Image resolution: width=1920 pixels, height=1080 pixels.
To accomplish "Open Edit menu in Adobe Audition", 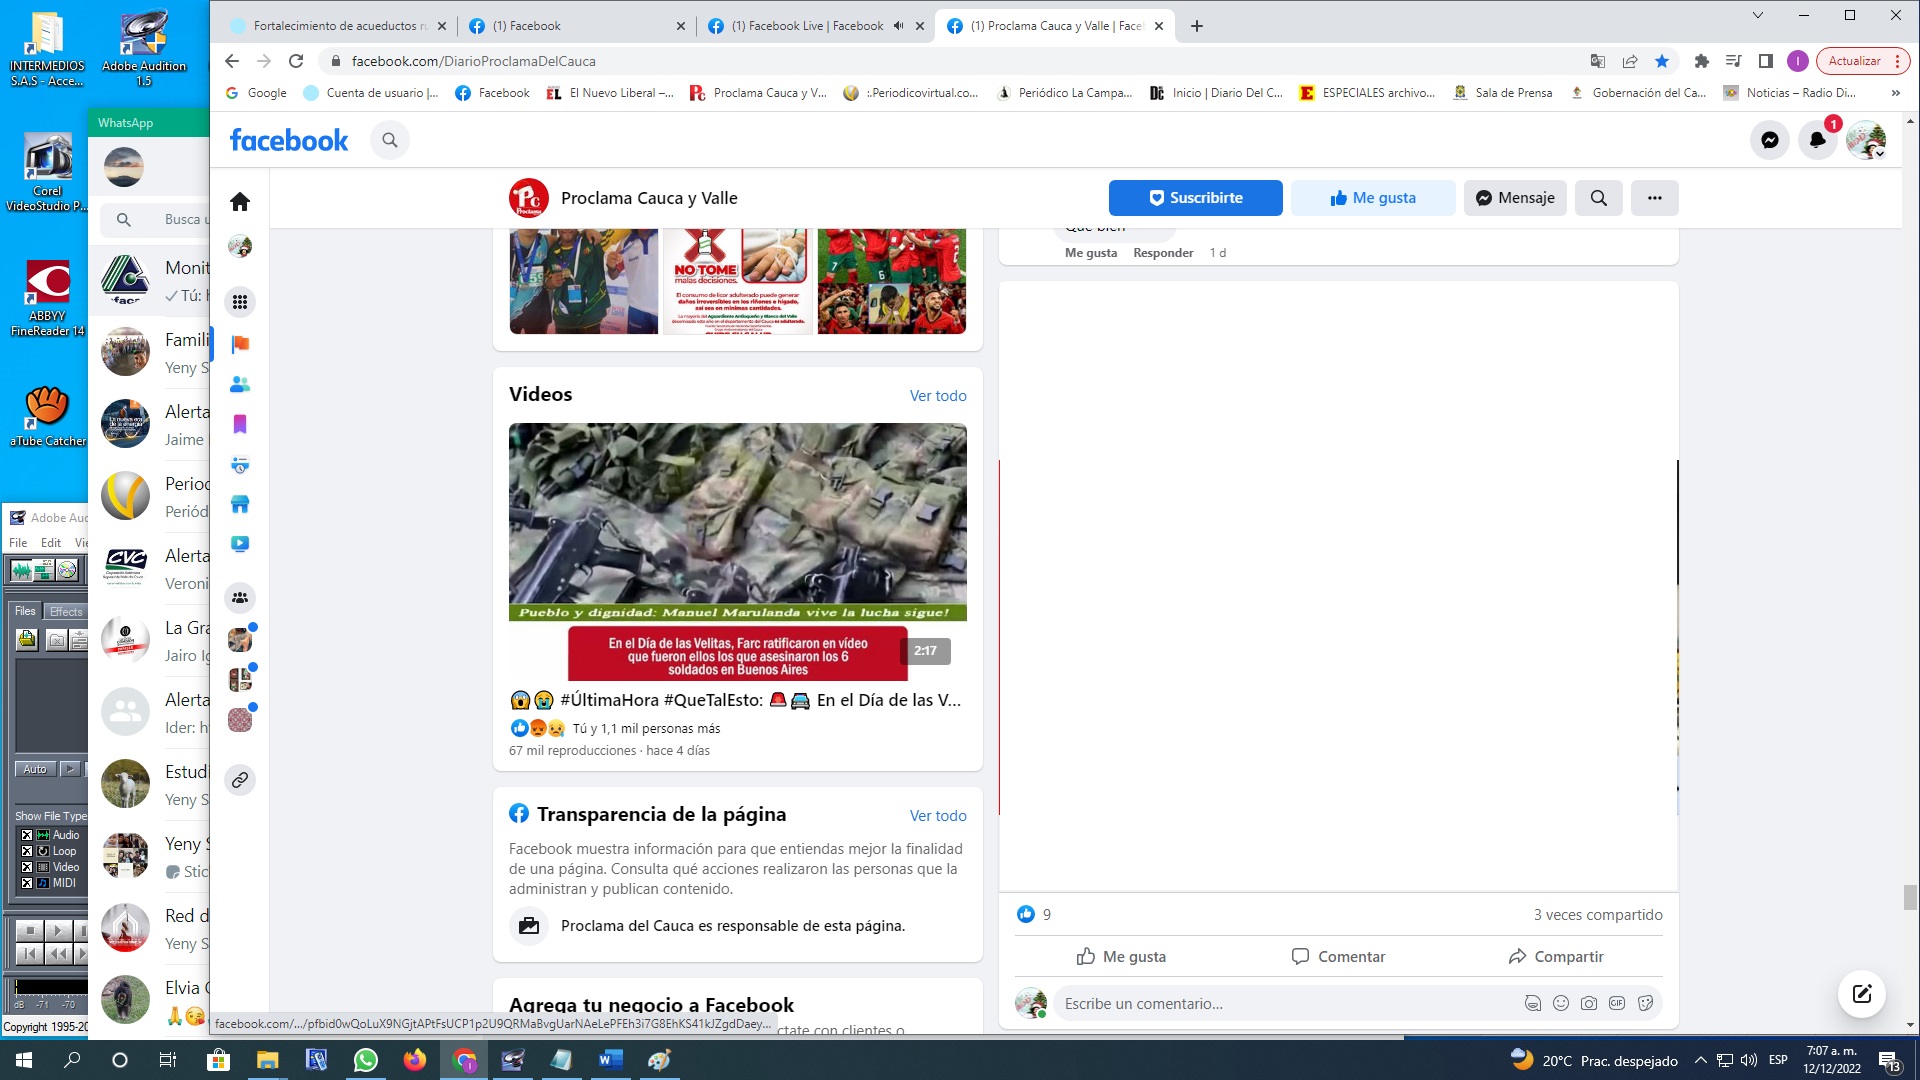I will pos(51,542).
